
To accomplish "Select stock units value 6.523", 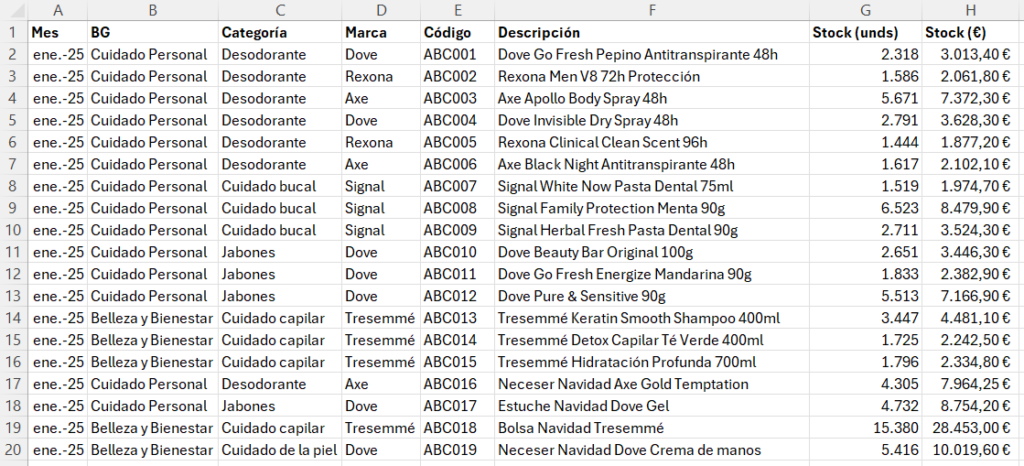I will [866, 208].
